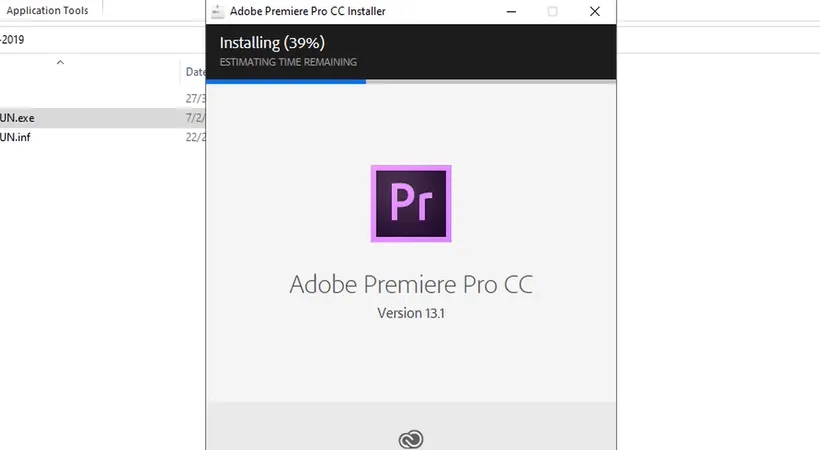Click the 22/2 date beside UN.inf

(x=195, y=137)
